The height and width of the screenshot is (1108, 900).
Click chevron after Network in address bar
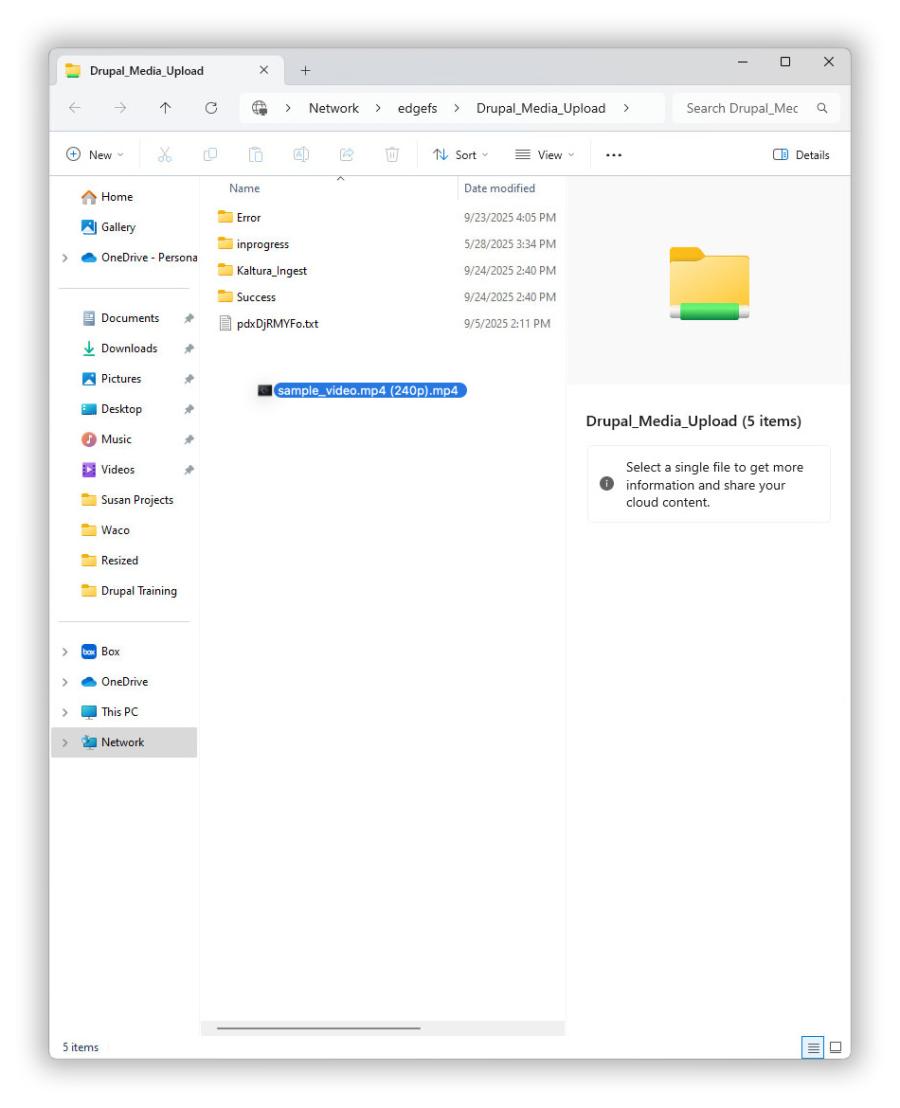point(378,108)
